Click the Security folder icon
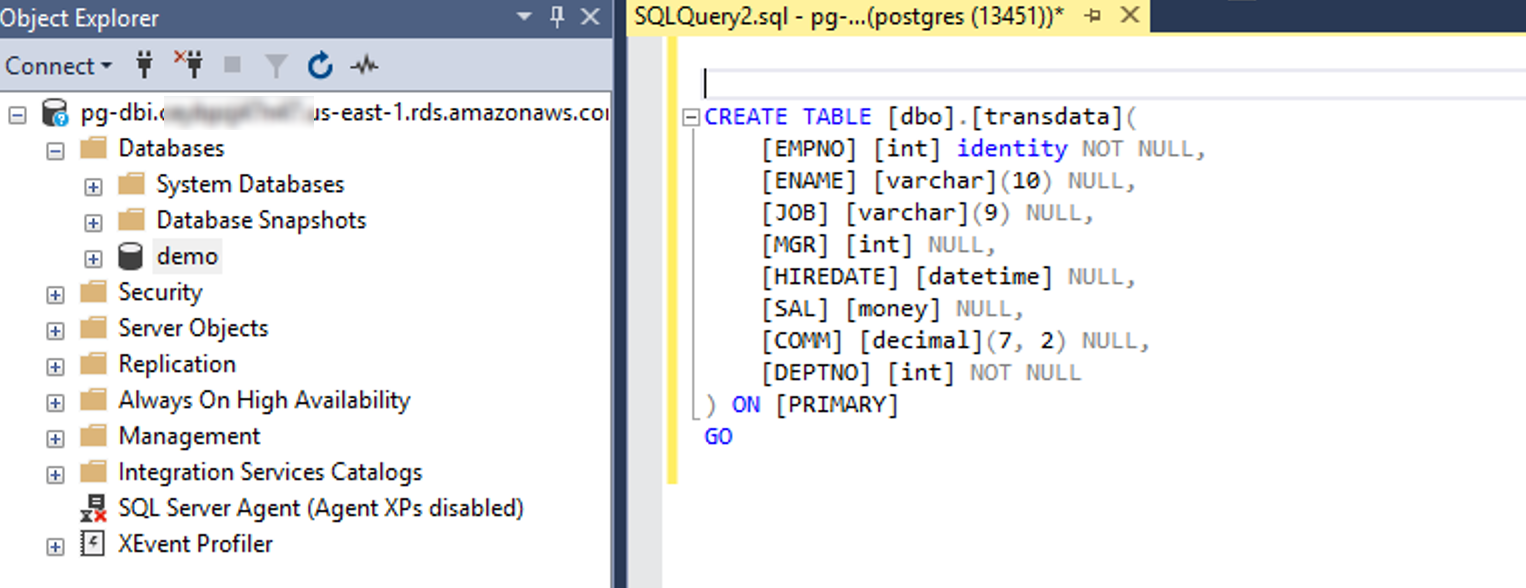1526x588 pixels. tap(93, 293)
